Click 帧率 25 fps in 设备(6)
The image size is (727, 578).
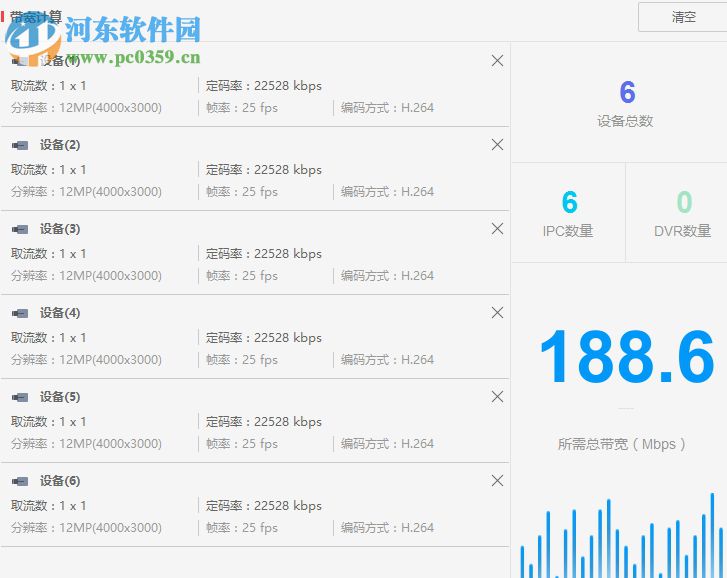[x=242, y=527]
